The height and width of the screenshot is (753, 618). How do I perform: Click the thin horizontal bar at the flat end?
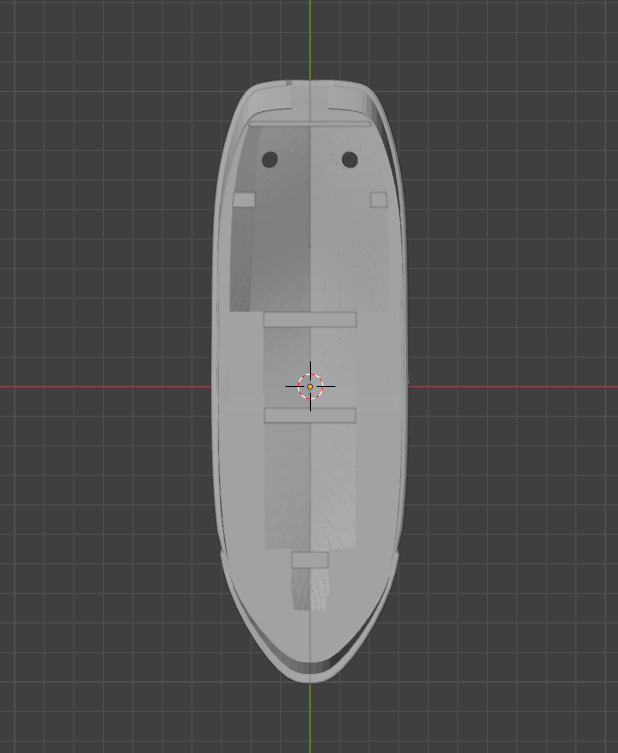(310, 124)
